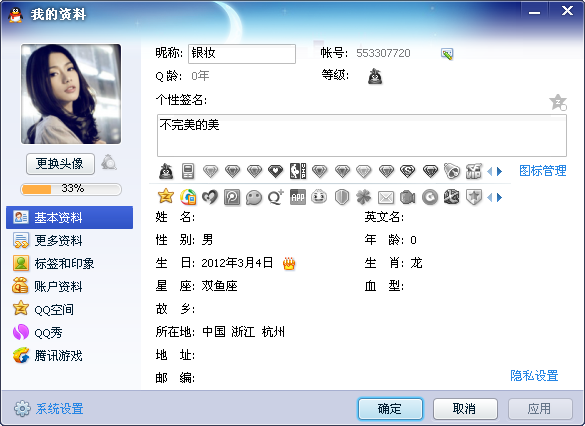Open 系统设置 at the bottom left
The height and width of the screenshot is (426, 585).
[49, 409]
